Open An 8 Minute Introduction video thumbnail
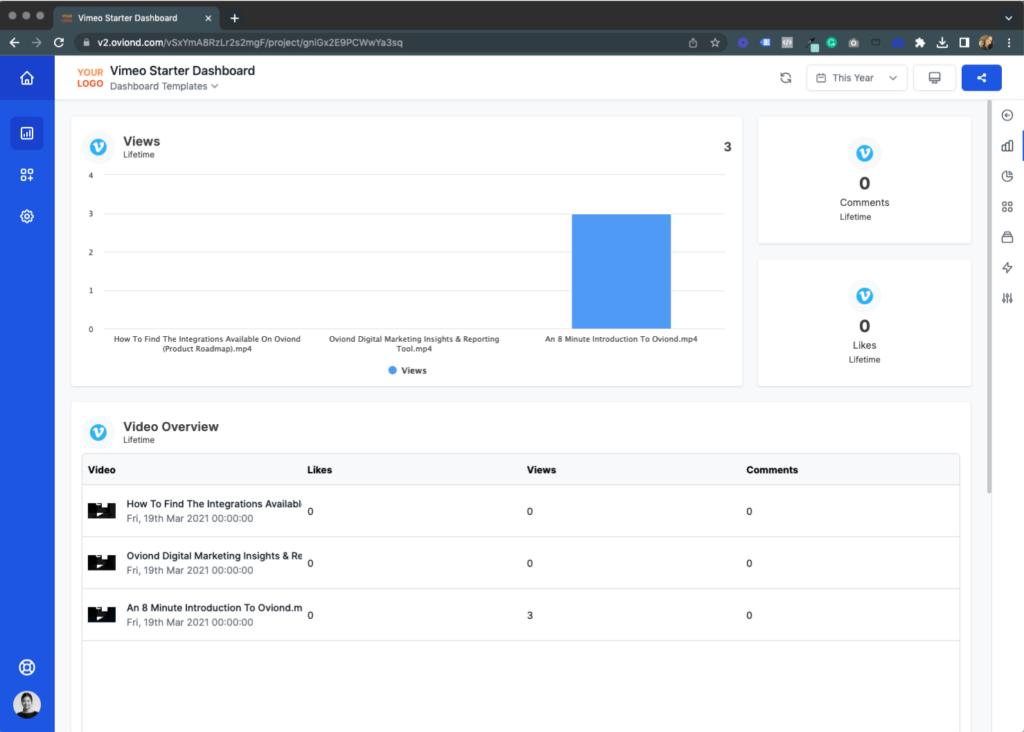The height and width of the screenshot is (732, 1024). point(102,614)
